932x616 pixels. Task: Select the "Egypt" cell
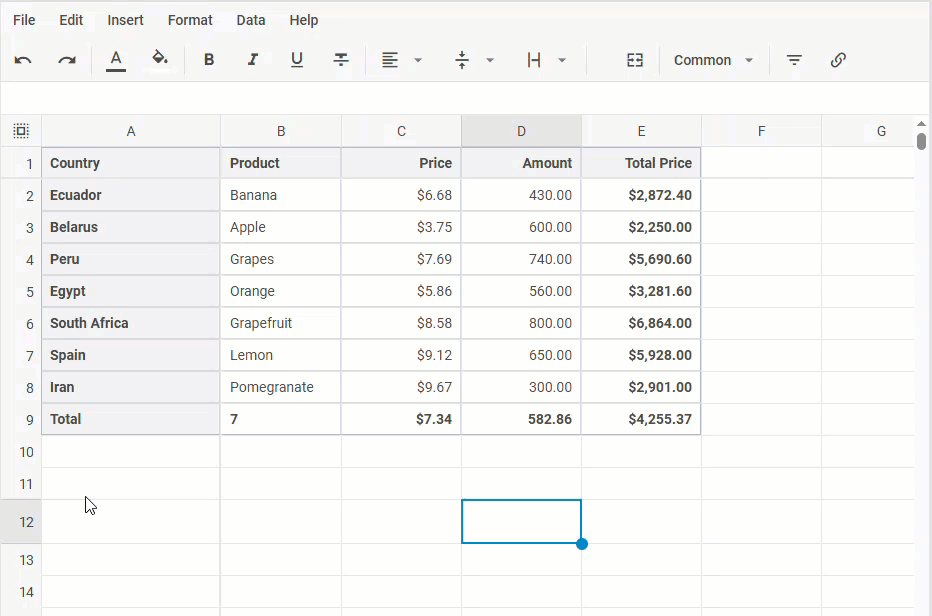tap(131, 291)
